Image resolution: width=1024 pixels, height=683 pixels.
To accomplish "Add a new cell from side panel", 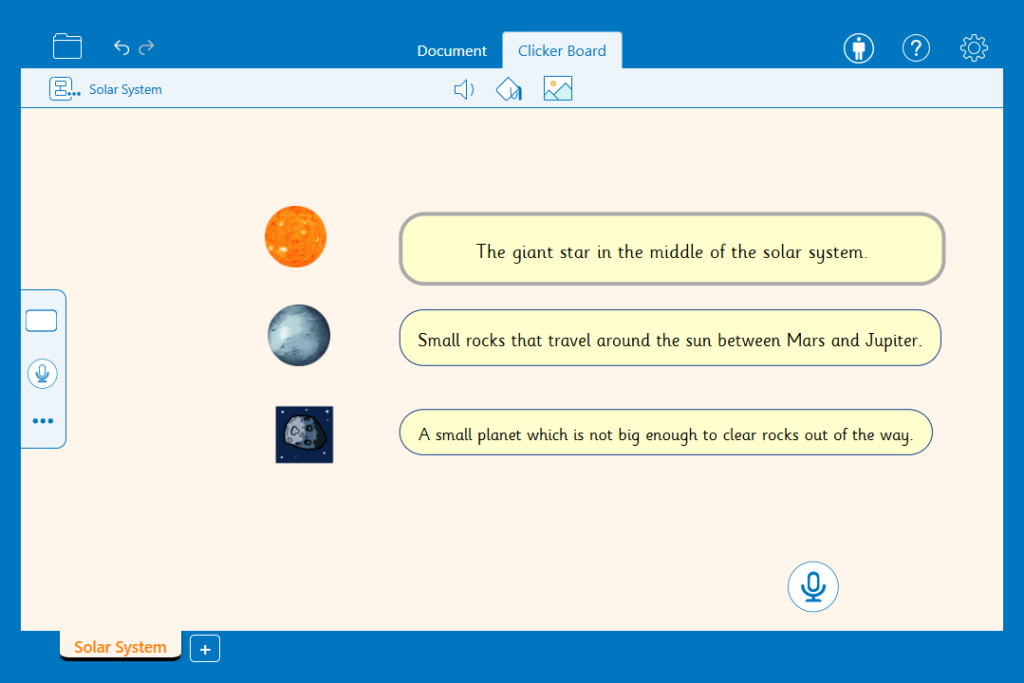I will tap(41, 321).
